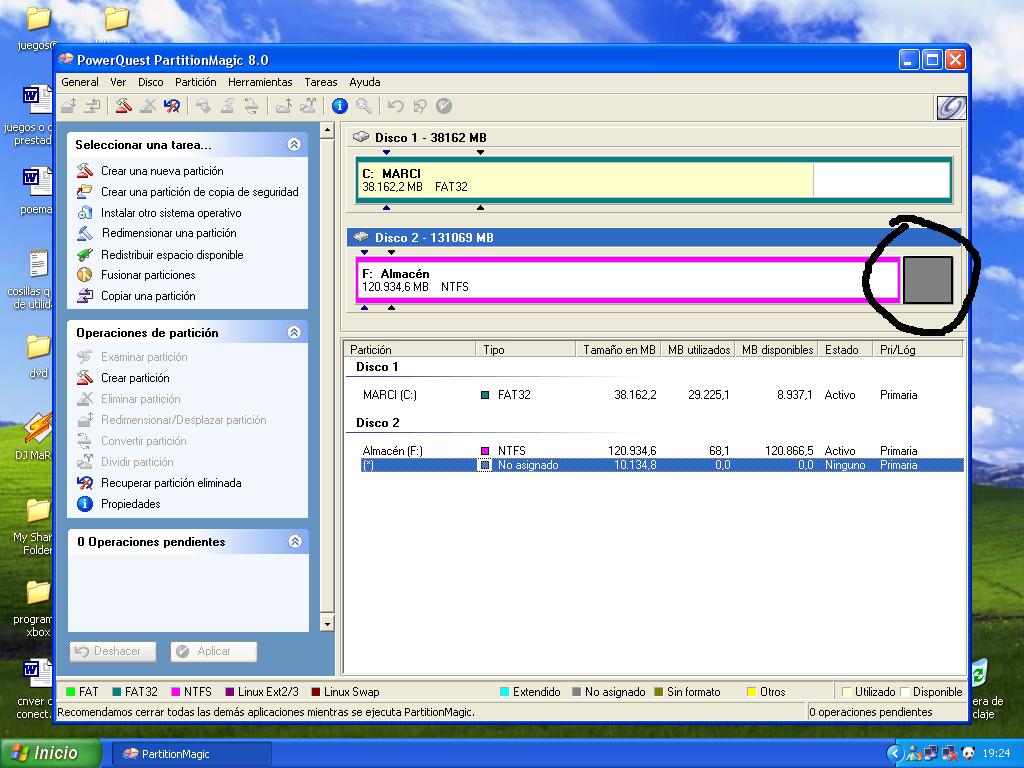Sort by the 'Tamaño en MB' column header
1024x768 pixels.
click(618, 350)
